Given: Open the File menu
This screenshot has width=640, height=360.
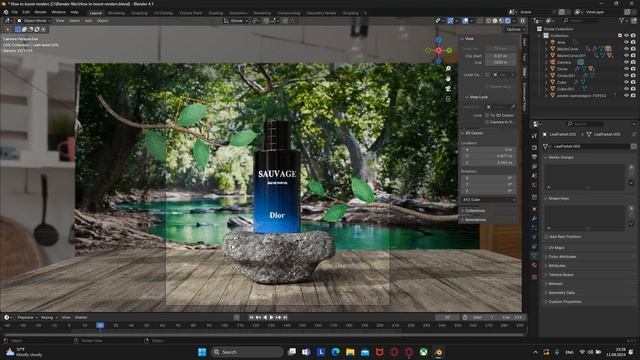Looking at the screenshot, I should (x=15, y=12).
